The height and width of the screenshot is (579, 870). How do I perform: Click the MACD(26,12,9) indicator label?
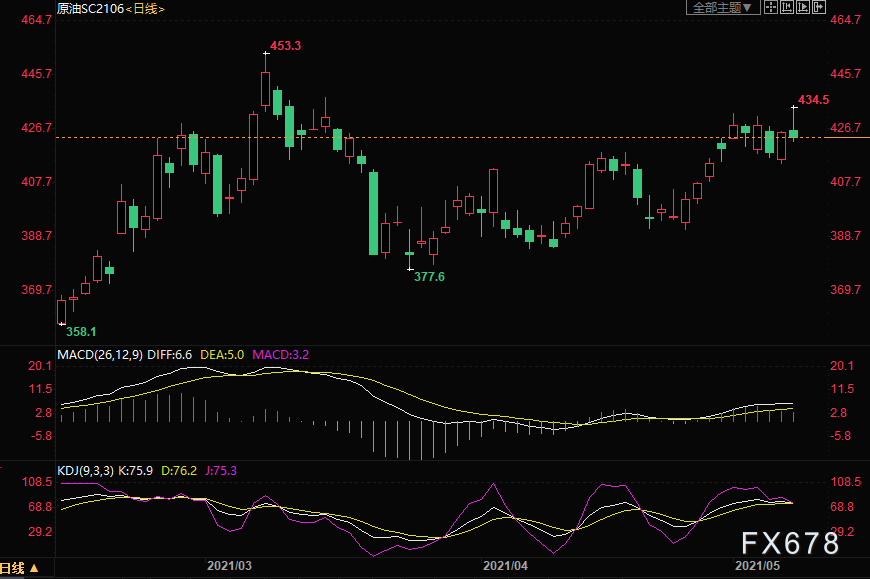click(x=101, y=354)
